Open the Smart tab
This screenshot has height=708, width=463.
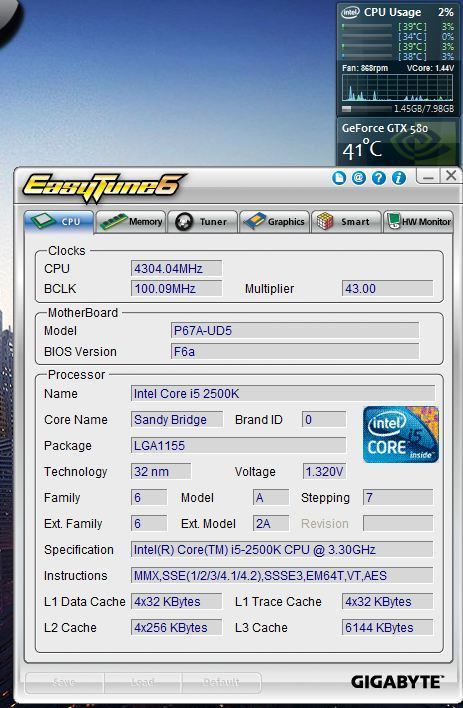pos(346,222)
